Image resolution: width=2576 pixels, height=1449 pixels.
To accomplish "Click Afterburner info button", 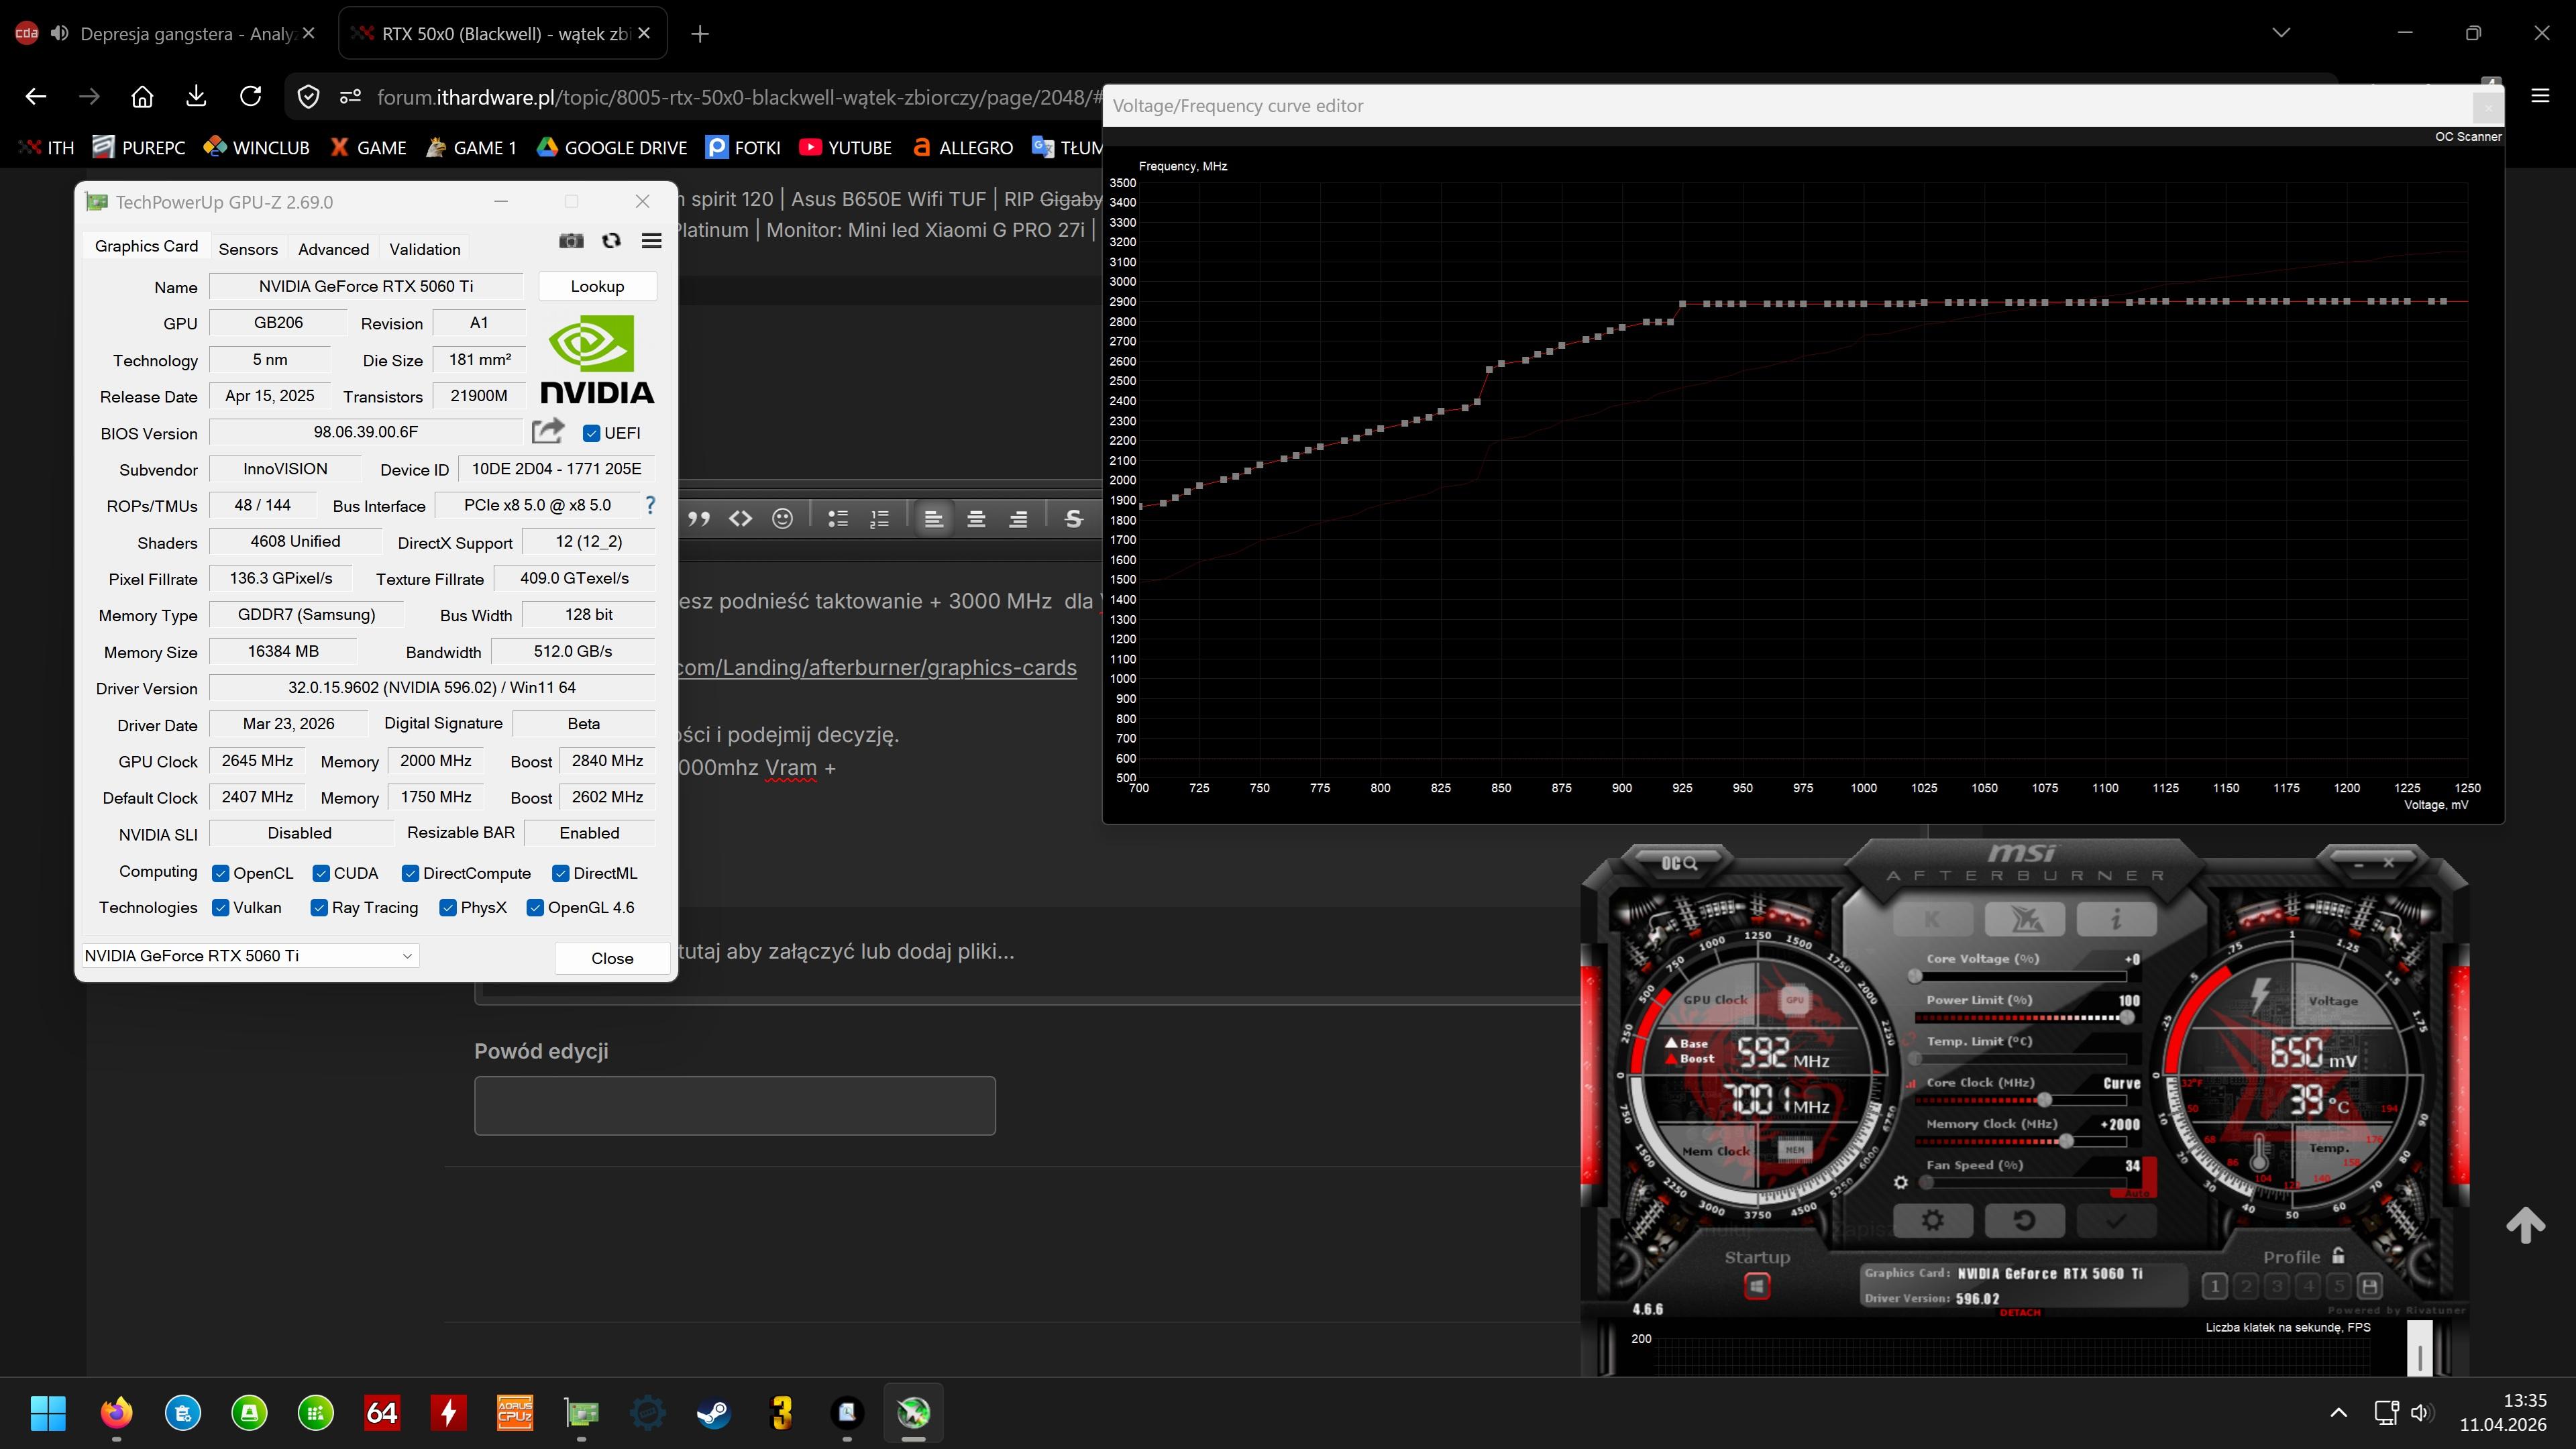I will tap(2115, 918).
